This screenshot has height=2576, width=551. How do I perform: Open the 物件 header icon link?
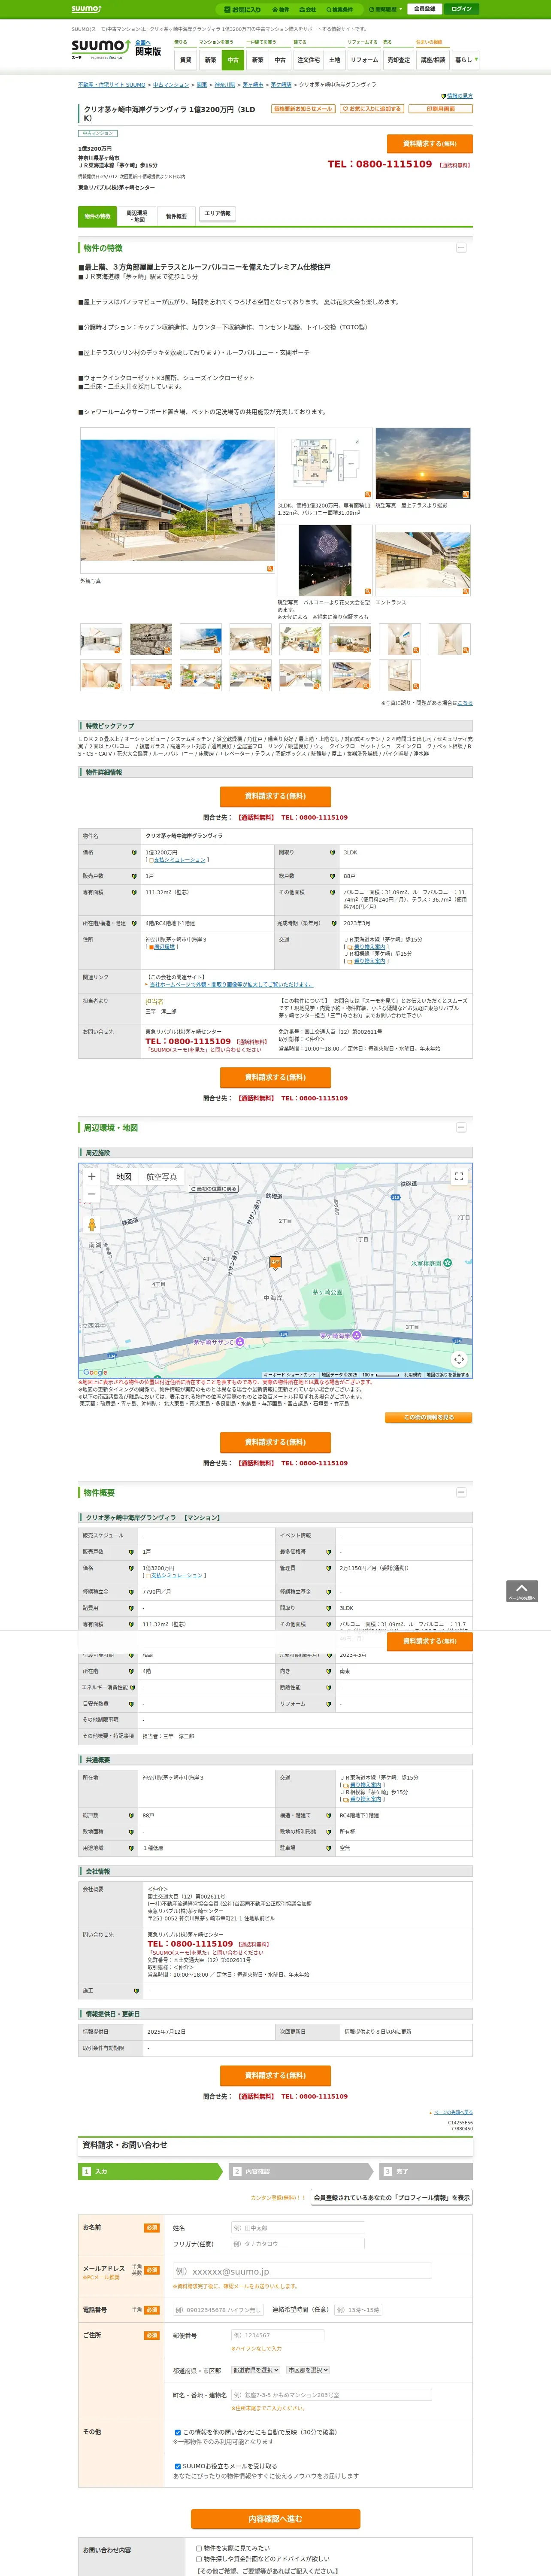281,9
